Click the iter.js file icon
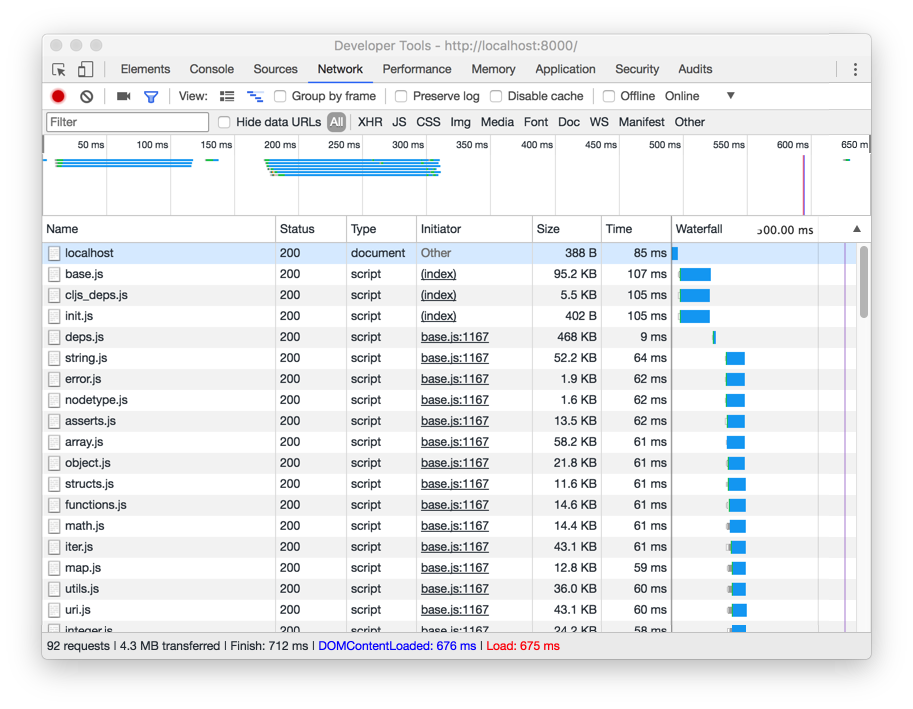Image resolution: width=913 pixels, height=709 pixels. tap(54, 547)
